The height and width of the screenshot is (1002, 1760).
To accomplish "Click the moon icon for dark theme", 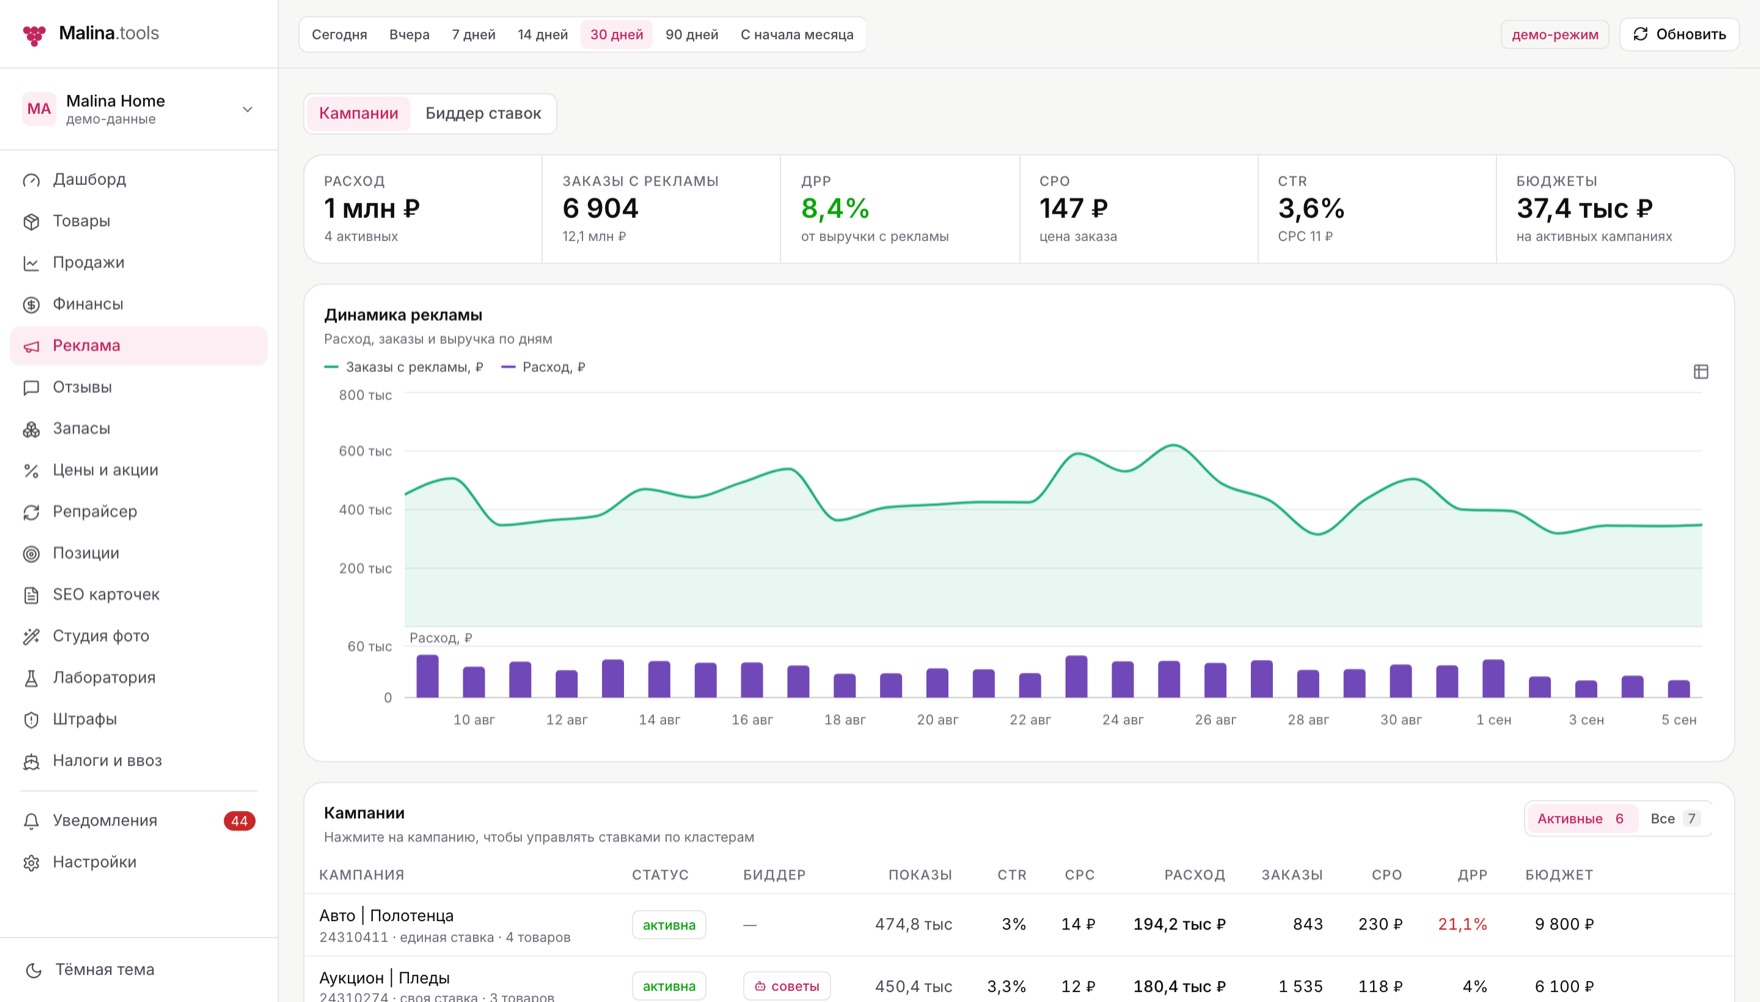I will click(x=34, y=970).
